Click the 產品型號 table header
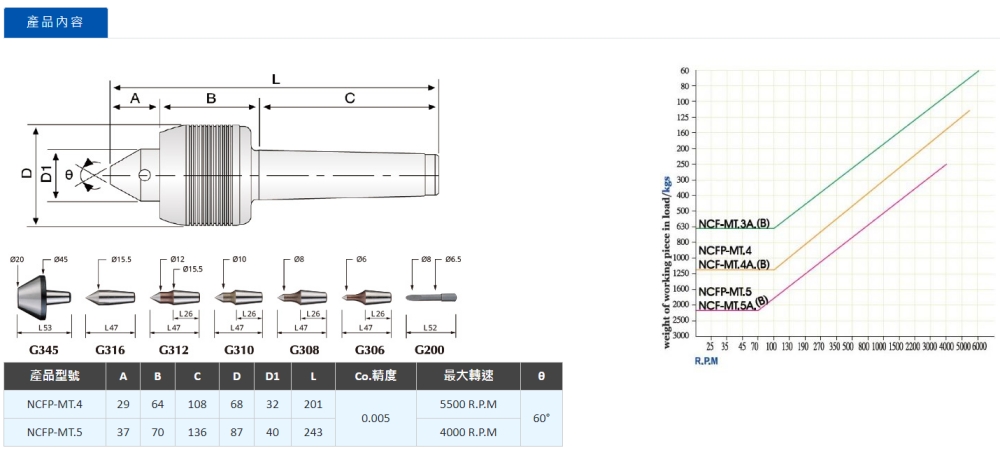The height and width of the screenshot is (455, 1000). pos(54,376)
